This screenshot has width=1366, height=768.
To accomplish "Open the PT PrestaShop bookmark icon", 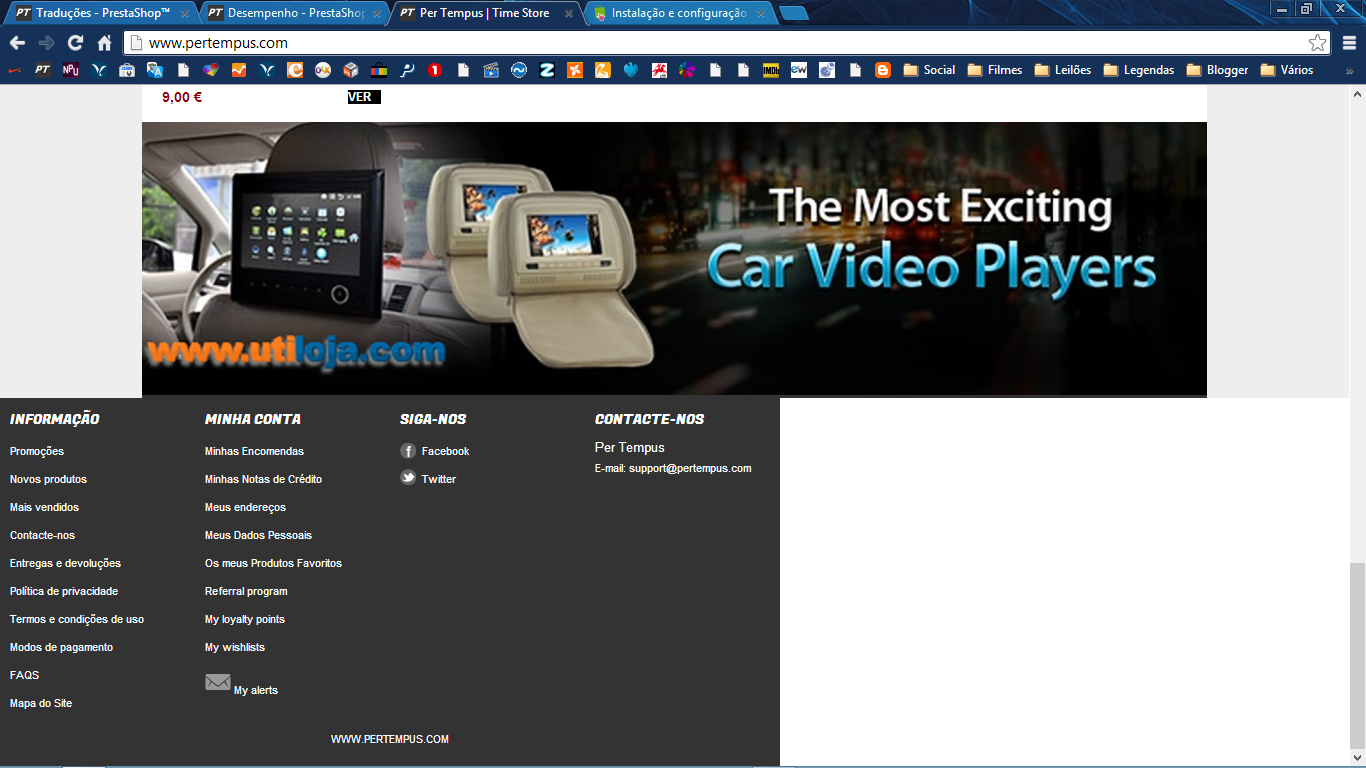I will [x=42, y=70].
